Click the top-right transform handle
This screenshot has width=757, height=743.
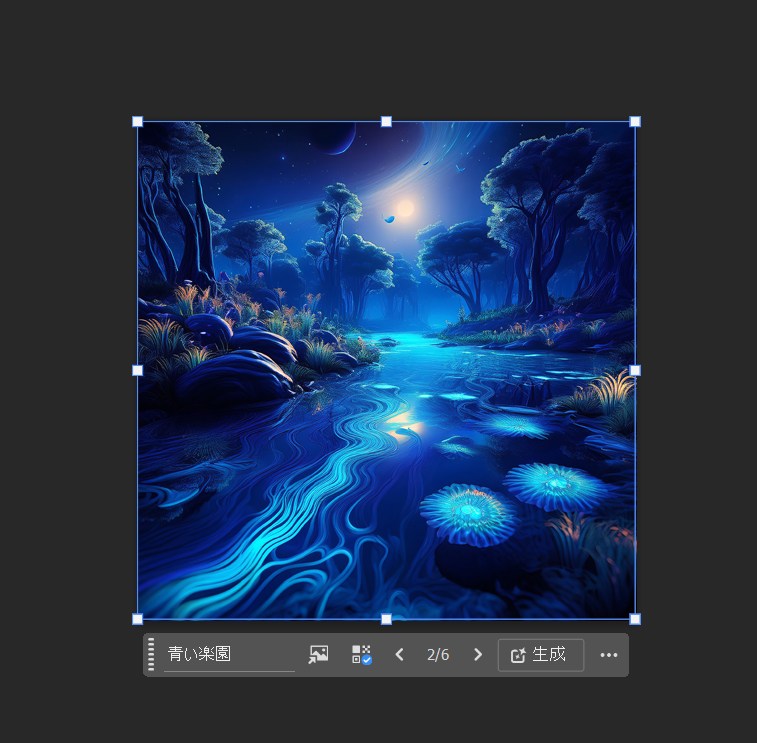click(635, 122)
